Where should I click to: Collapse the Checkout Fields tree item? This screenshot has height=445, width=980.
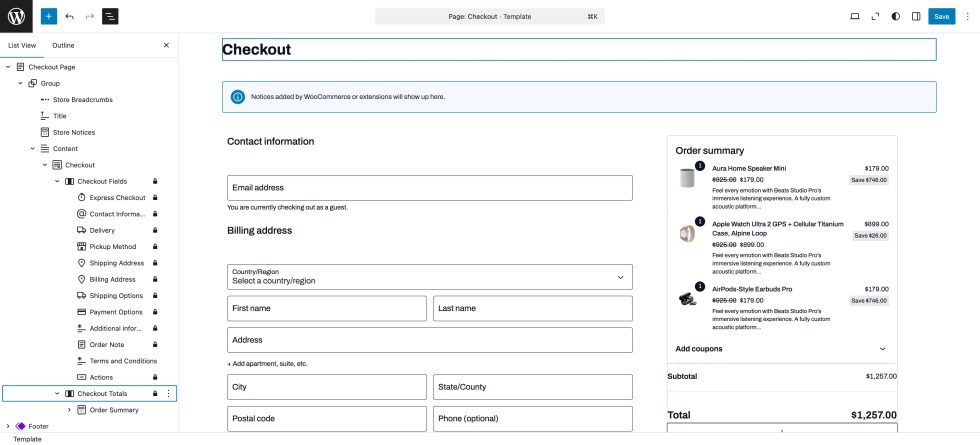(57, 181)
